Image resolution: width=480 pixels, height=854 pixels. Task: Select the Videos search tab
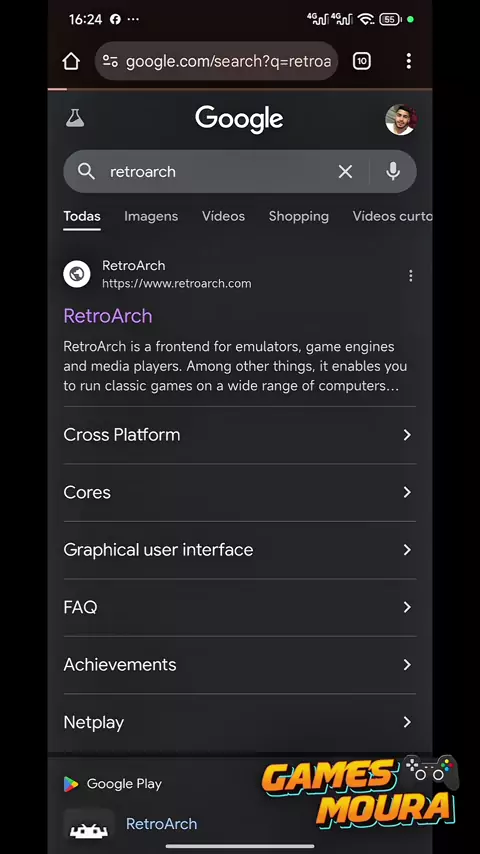(223, 216)
